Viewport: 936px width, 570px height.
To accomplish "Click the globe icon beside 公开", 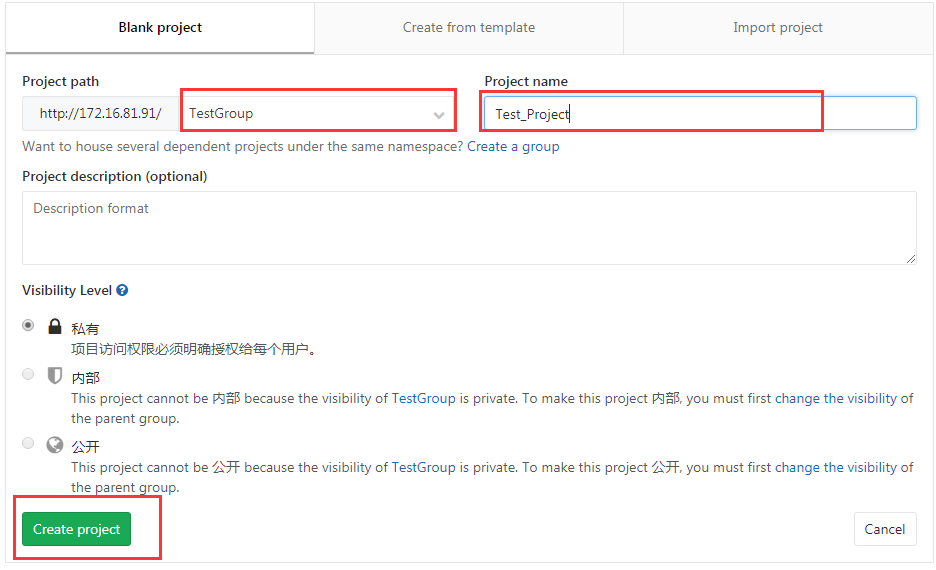I will [x=55, y=445].
